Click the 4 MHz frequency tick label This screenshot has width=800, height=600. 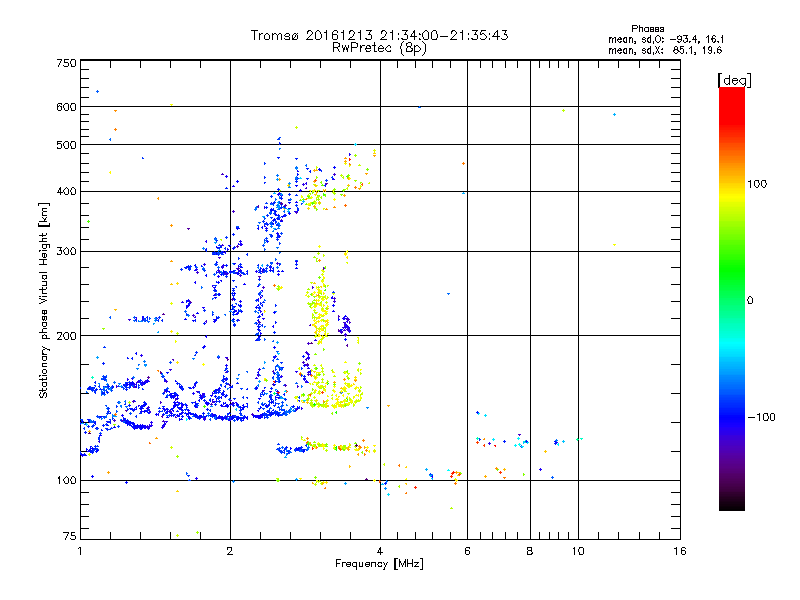tap(380, 551)
